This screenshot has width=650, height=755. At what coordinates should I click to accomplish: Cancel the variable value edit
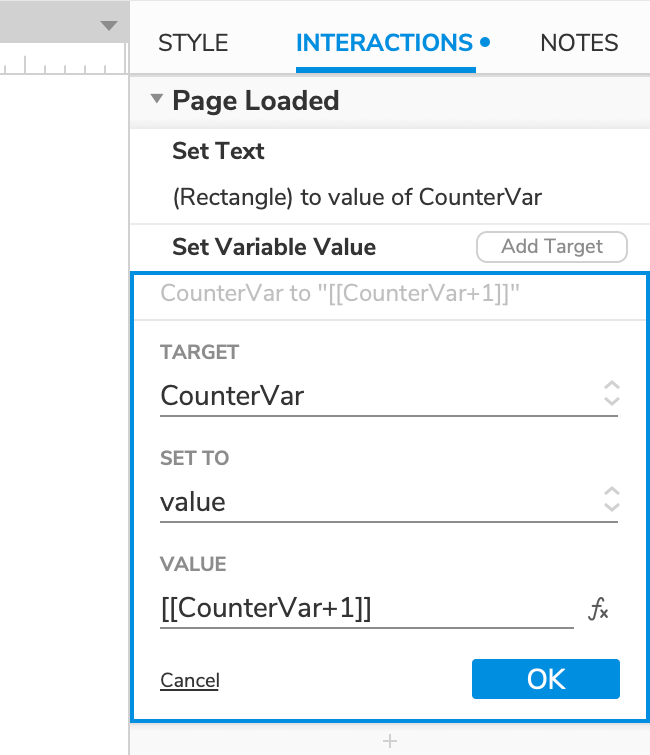click(x=189, y=681)
